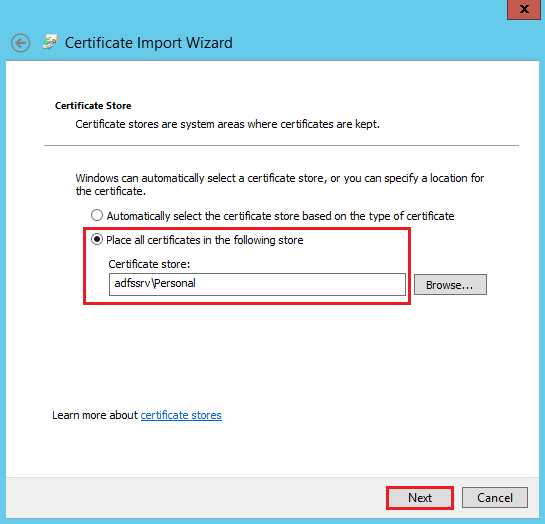The width and height of the screenshot is (545, 524).
Task: Click the Certificate Import Wizard icon
Action: [x=50, y=42]
